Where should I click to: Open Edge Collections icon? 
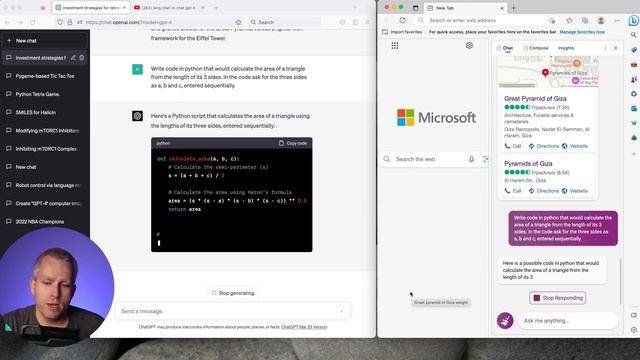(585, 20)
